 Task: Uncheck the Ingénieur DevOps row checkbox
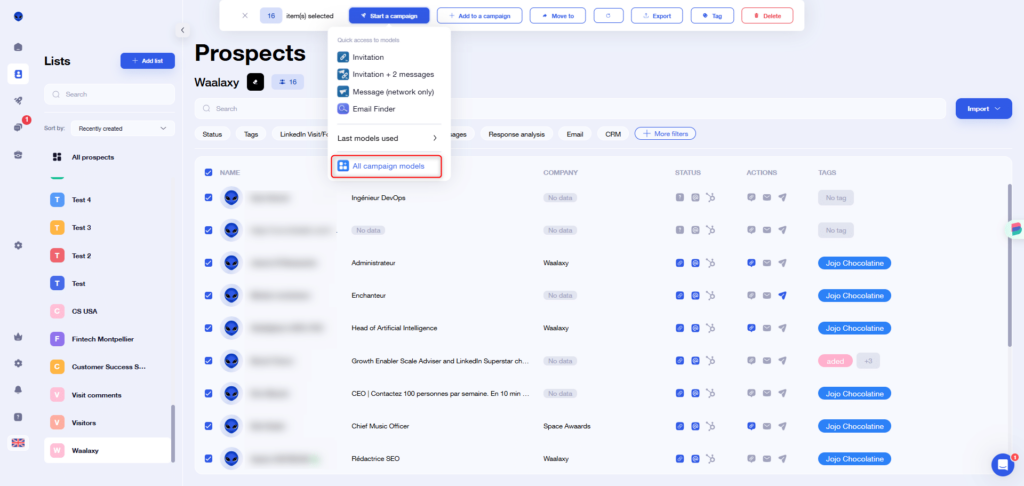pyautogui.click(x=208, y=197)
